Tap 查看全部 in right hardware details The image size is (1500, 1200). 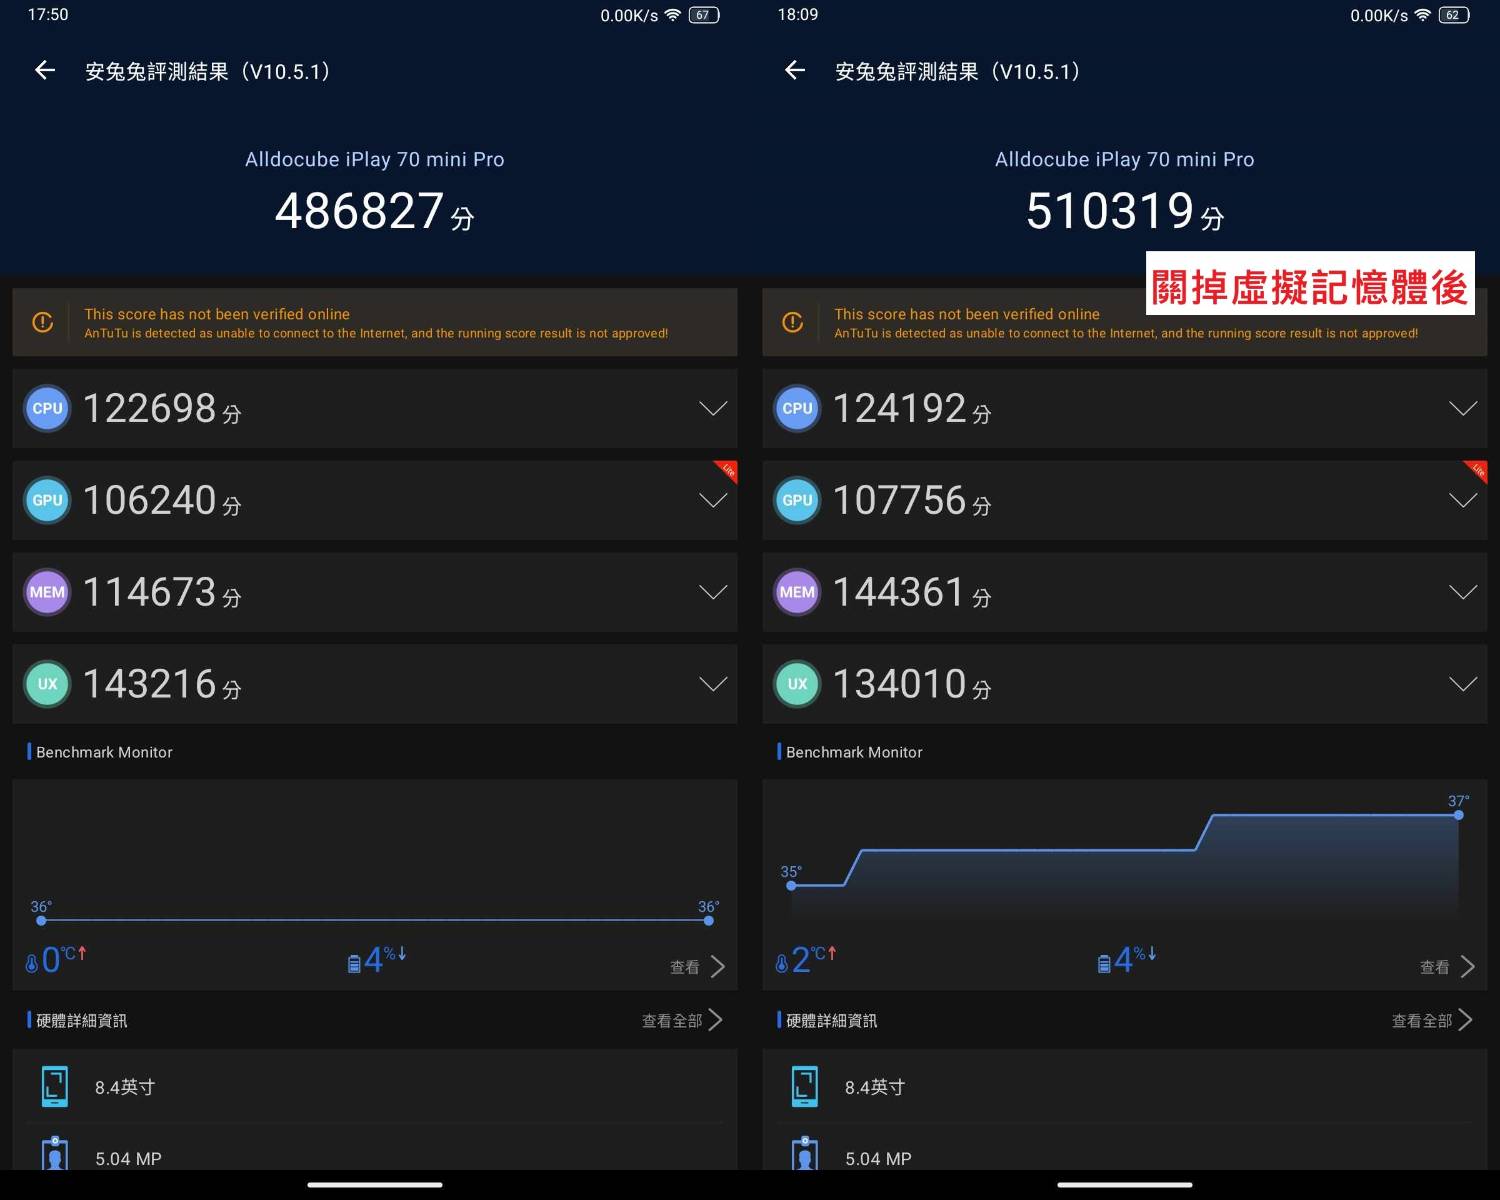tap(1432, 1020)
